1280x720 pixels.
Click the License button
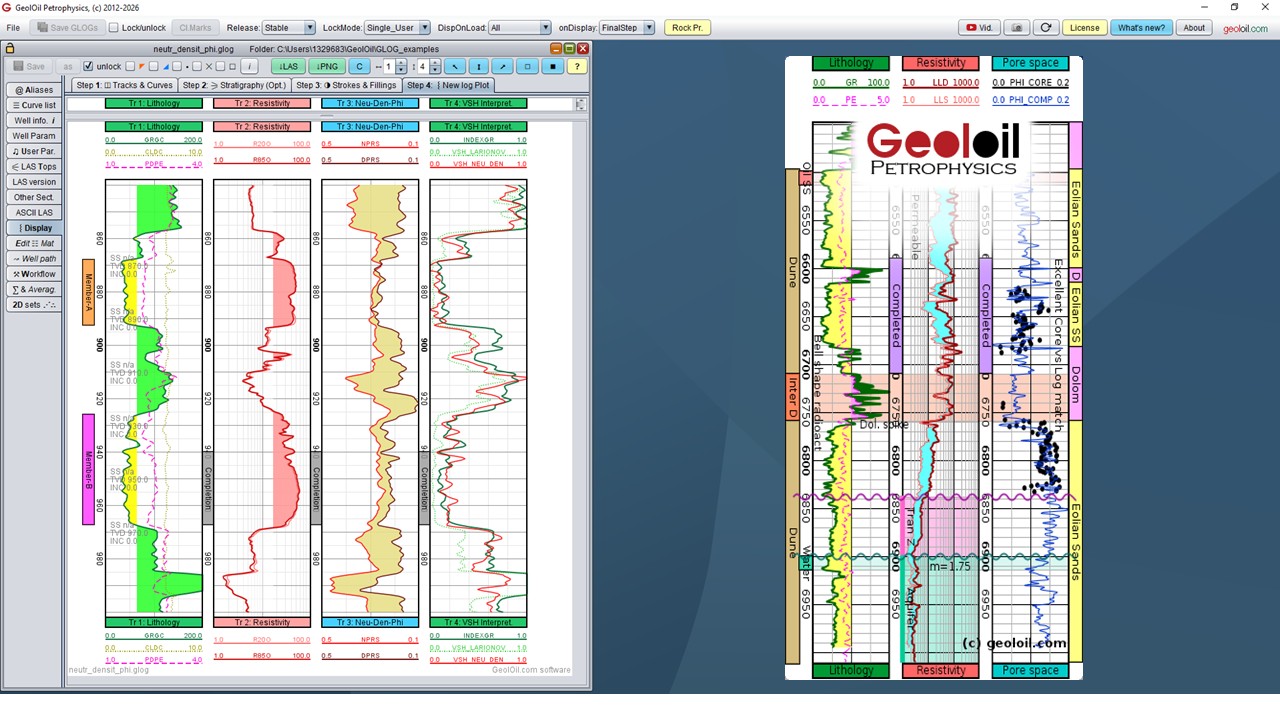pyautogui.click(x=1084, y=28)
